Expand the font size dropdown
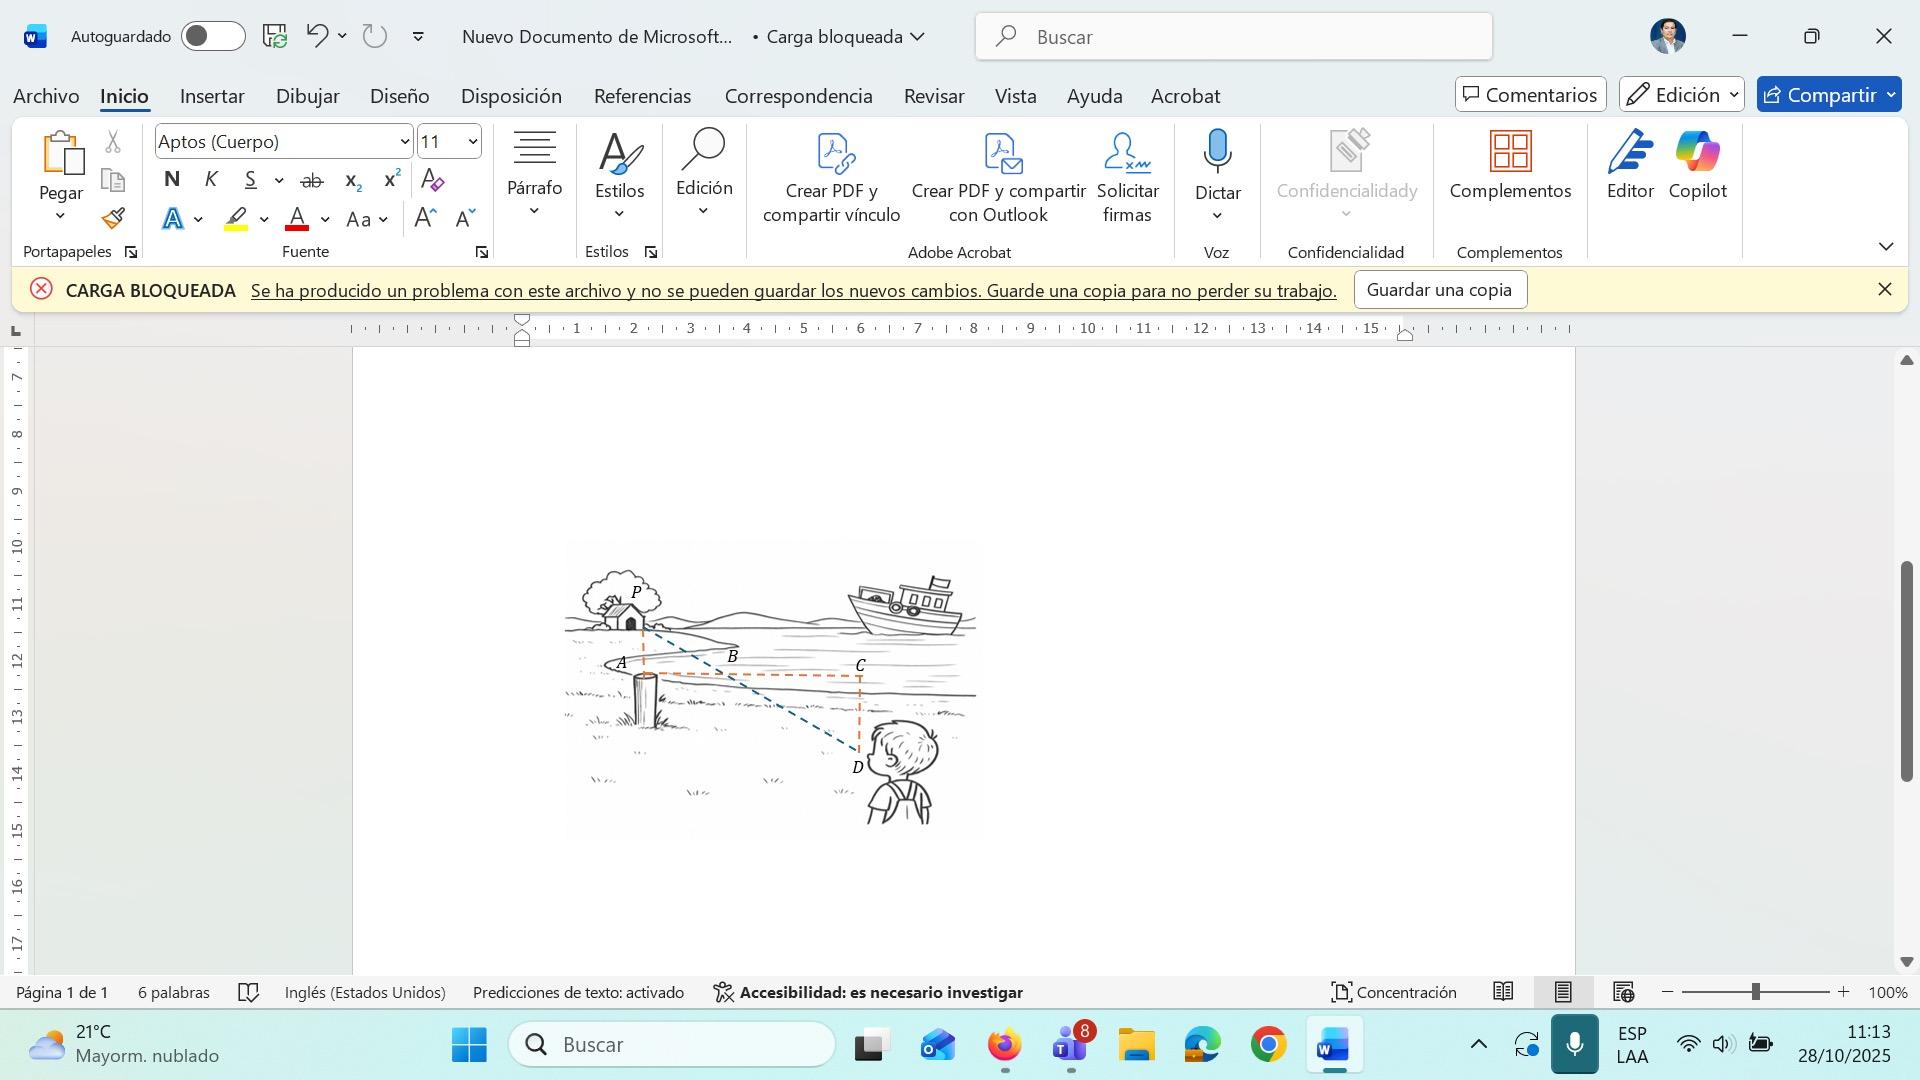The width and height of the screenshot is (1920, 1080). click(x=472, y=142)
